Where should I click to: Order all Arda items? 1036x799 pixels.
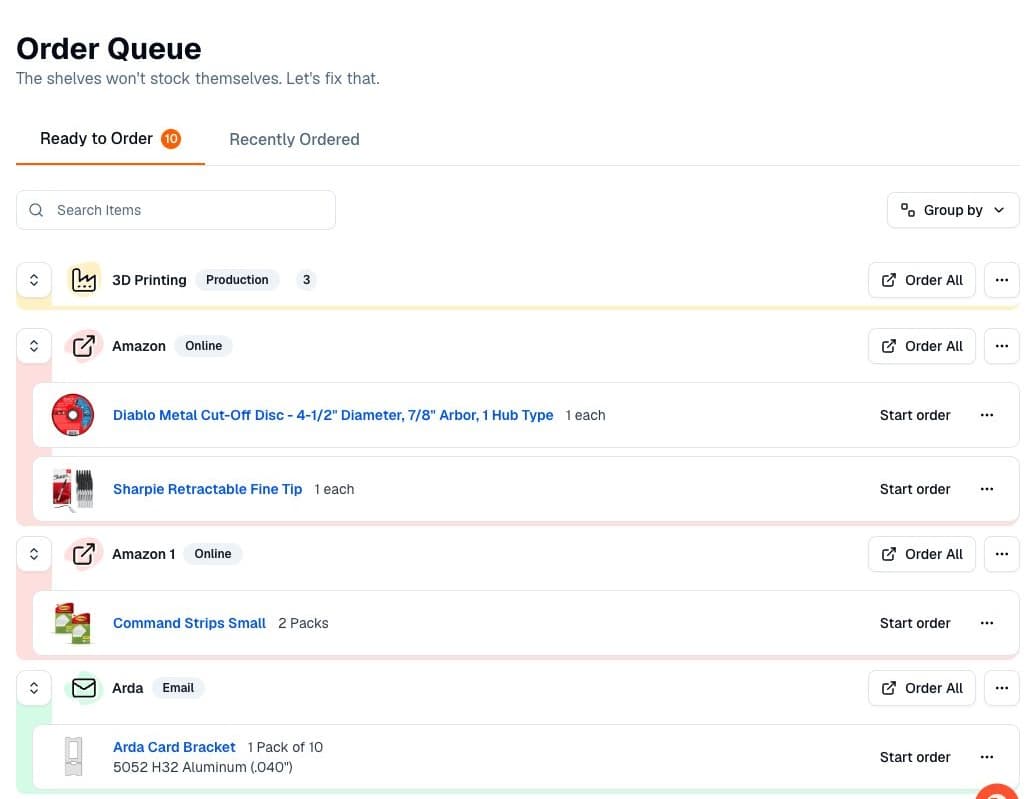pos(922,688)
